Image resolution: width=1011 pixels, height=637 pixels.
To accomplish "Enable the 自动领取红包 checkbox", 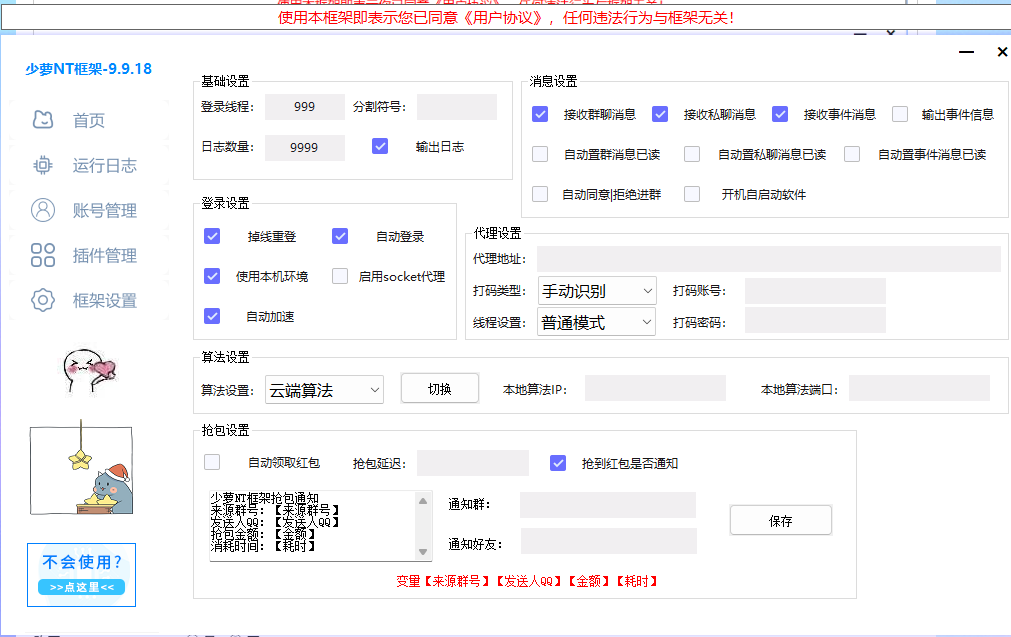I will (x=212, y=462).
